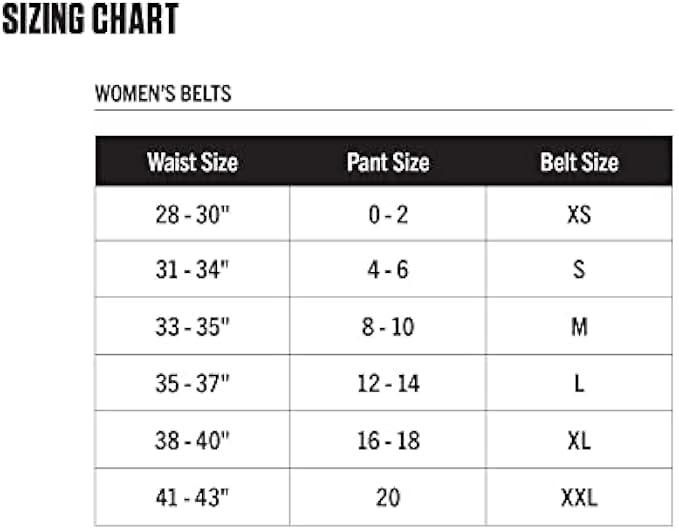Click the 0 - 2 pant size cell
Viewport: 679px width, 531px height.
tap(388, 214)
